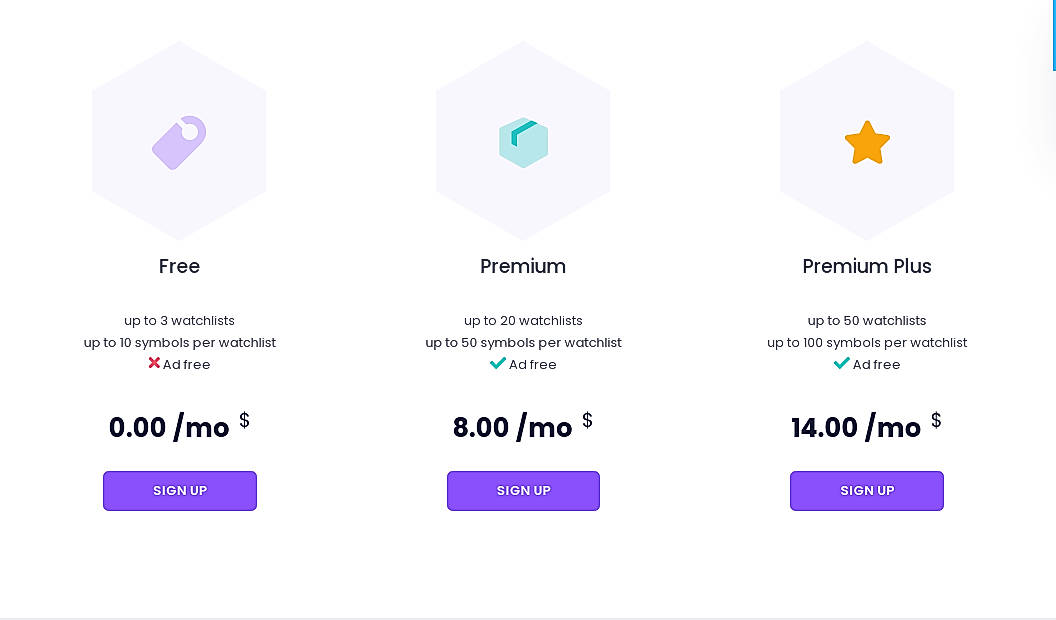Sign up for the Free plan
Viewport: 1056px width, 620px height.
point(179,491)
